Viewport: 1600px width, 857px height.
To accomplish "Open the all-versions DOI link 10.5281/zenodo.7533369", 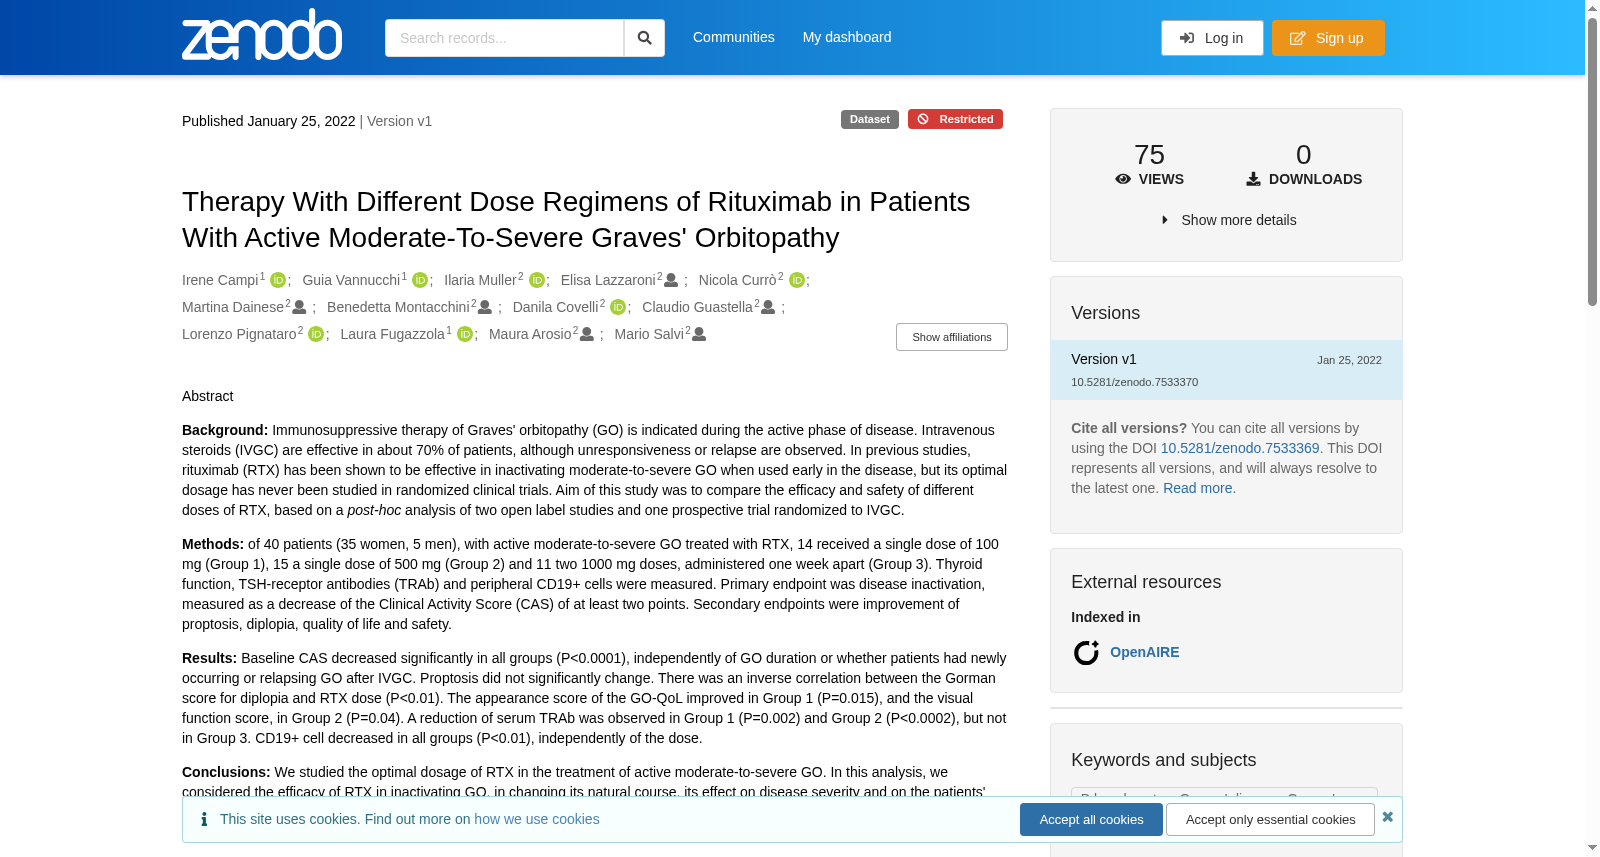I will [x=1240, y=448].
